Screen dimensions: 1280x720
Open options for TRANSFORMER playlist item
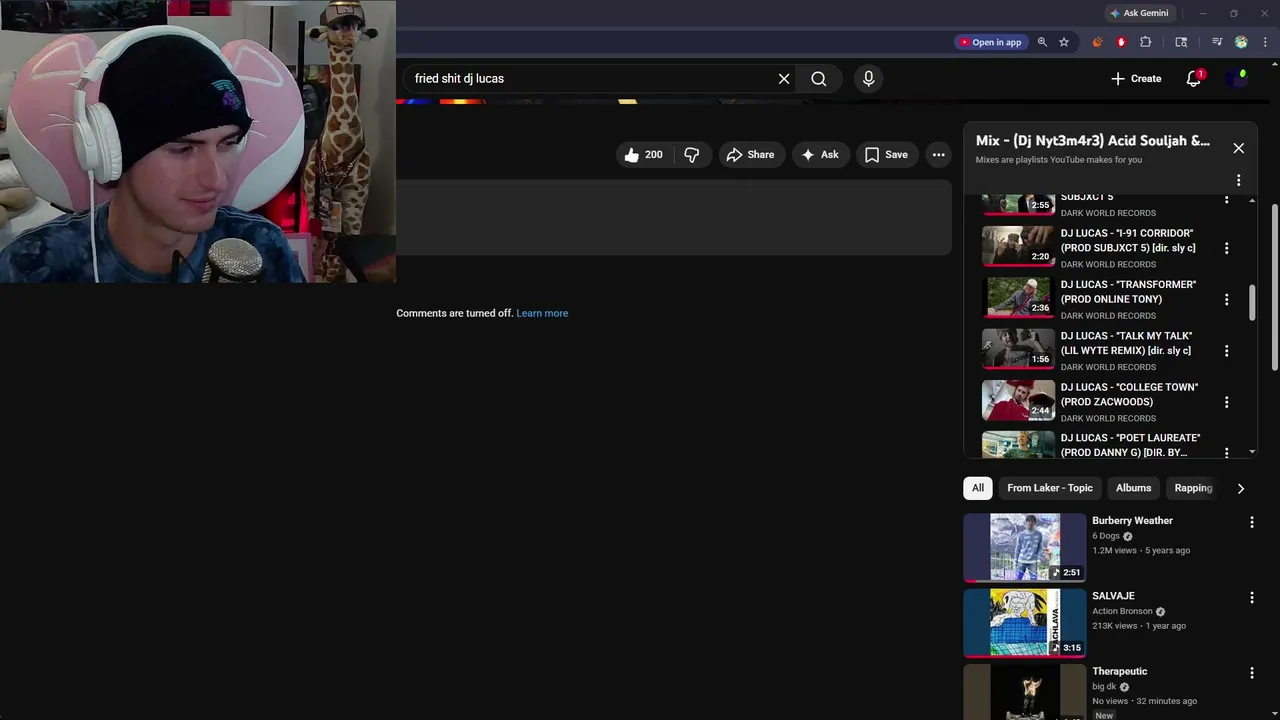[x=1226, y=299]
